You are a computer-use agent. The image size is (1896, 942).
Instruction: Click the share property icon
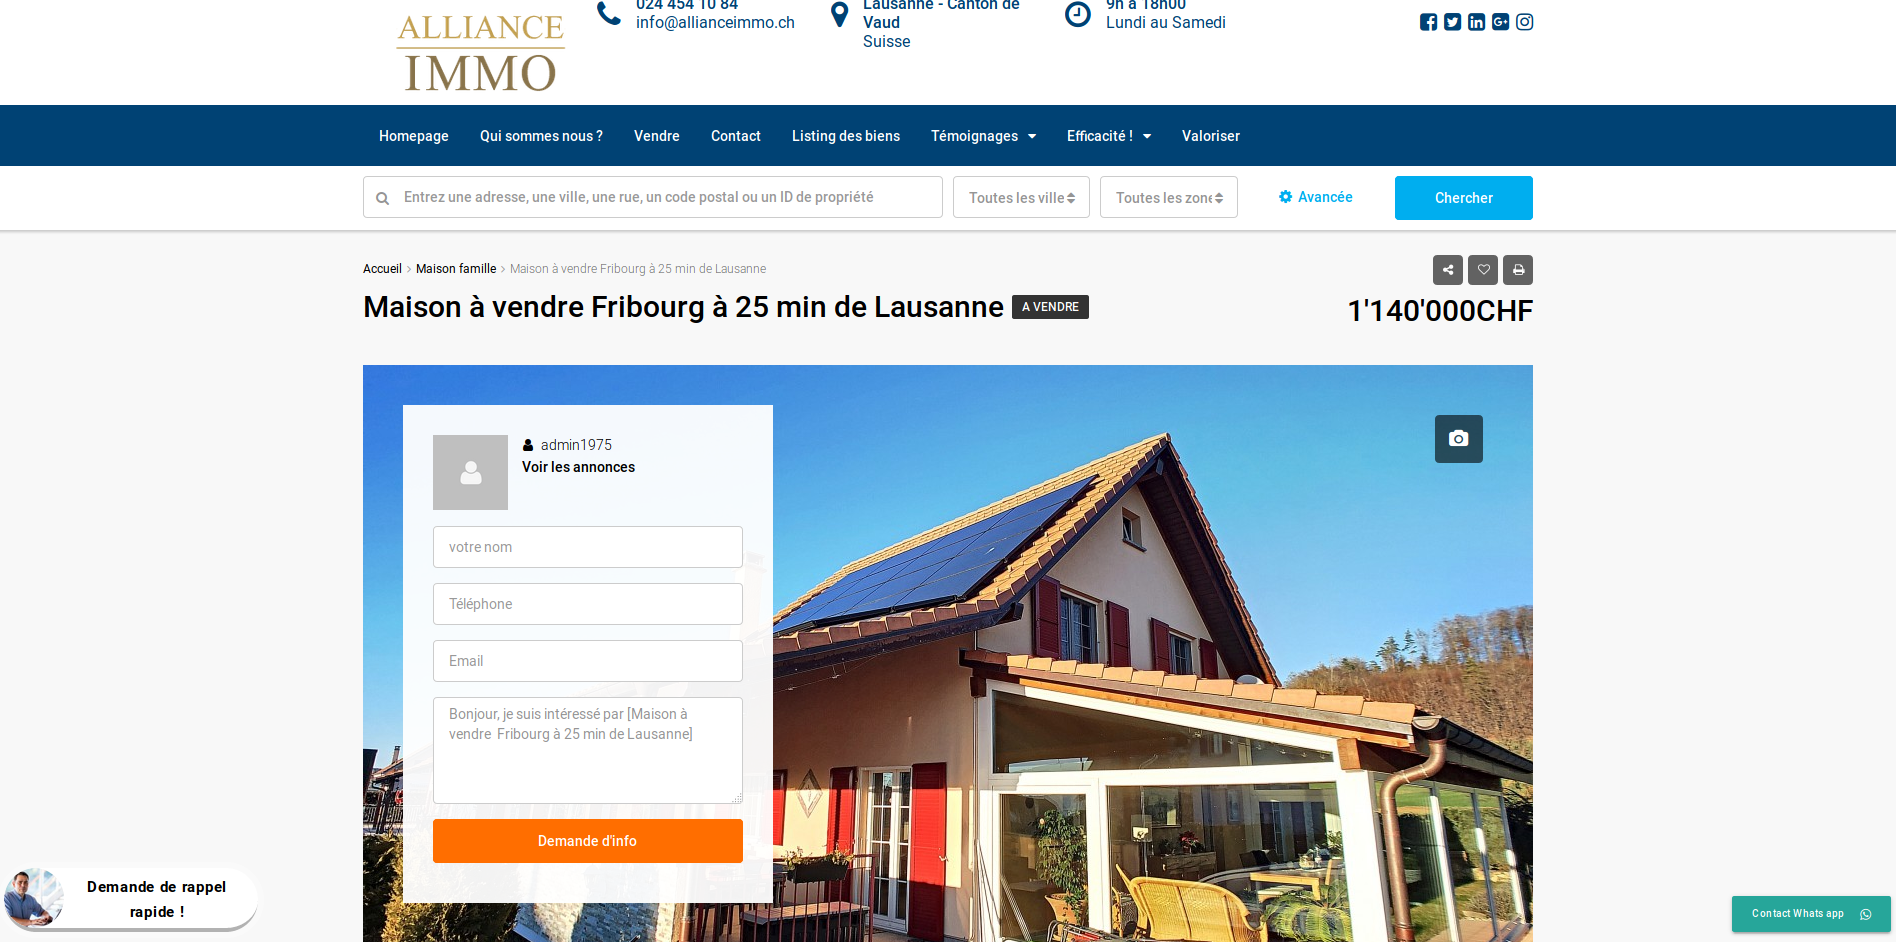tap(1448, 270)
